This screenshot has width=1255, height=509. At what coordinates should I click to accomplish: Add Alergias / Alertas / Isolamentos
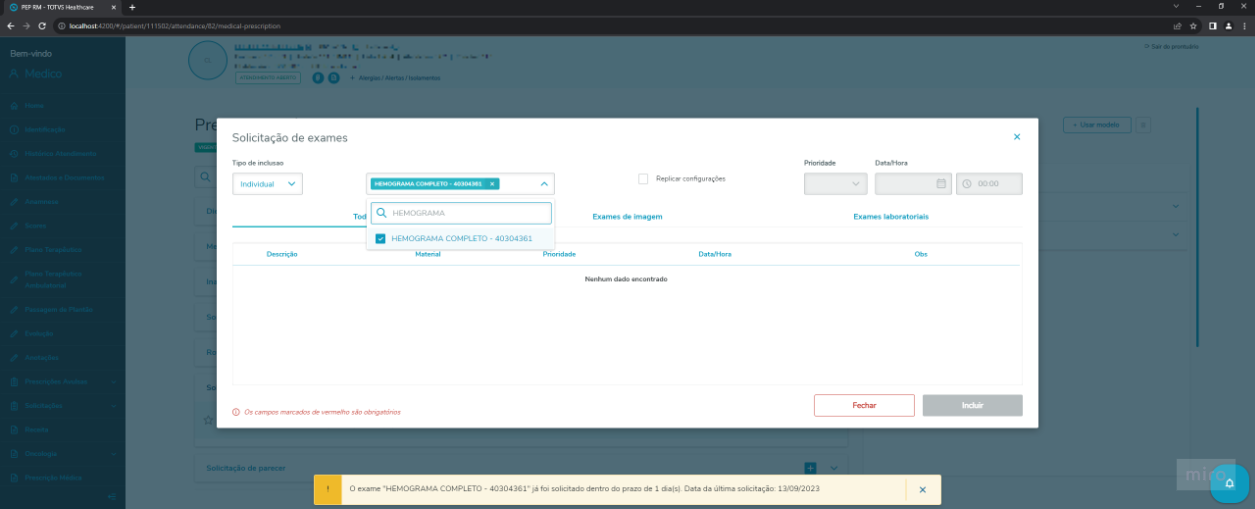coord(393,78)
